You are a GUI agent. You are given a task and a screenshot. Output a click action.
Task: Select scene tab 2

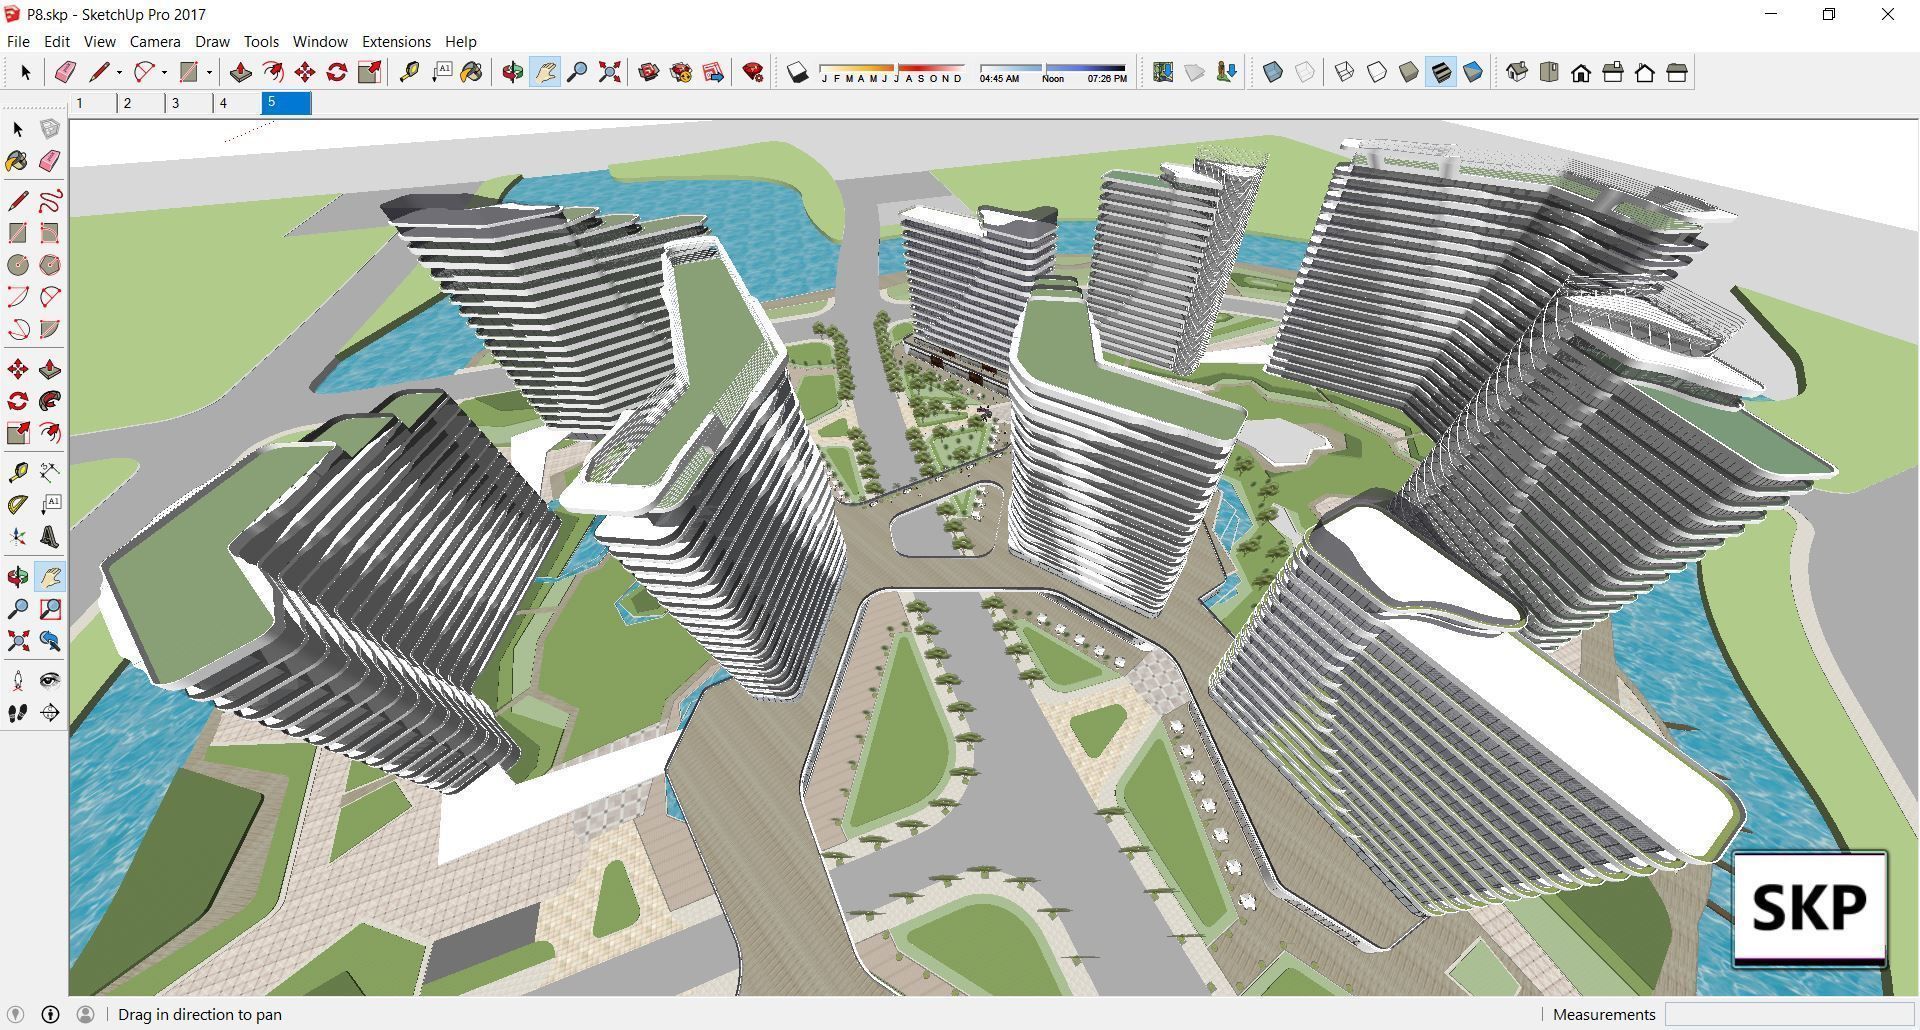click(x=141, y=103)
